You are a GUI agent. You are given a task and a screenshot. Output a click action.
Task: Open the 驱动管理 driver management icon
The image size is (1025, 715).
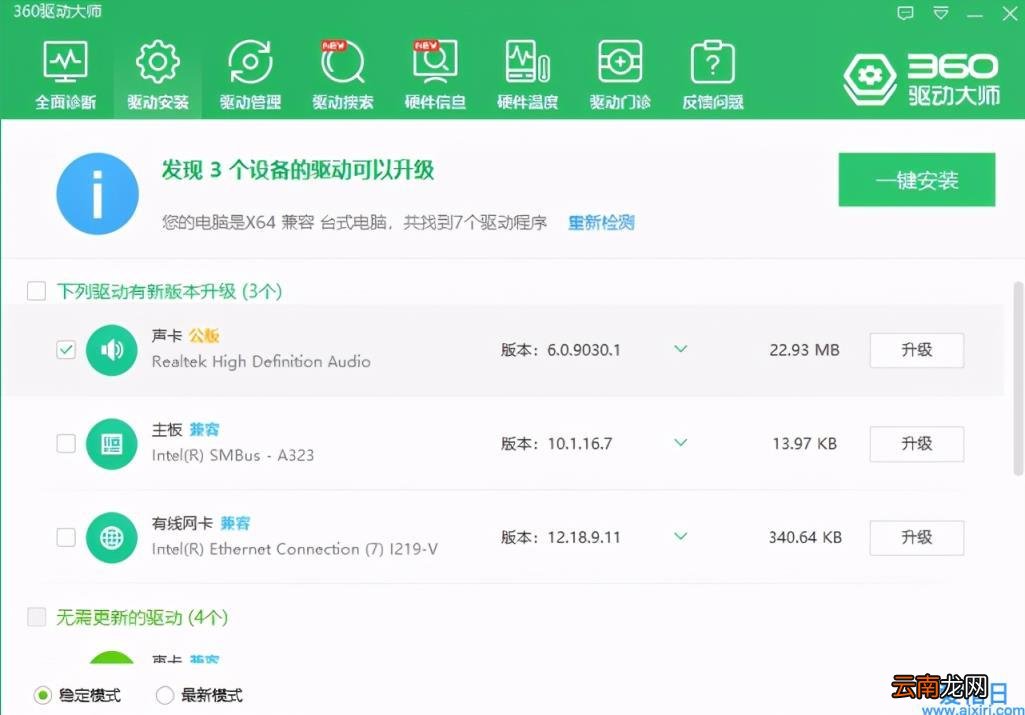click(250, 61)
